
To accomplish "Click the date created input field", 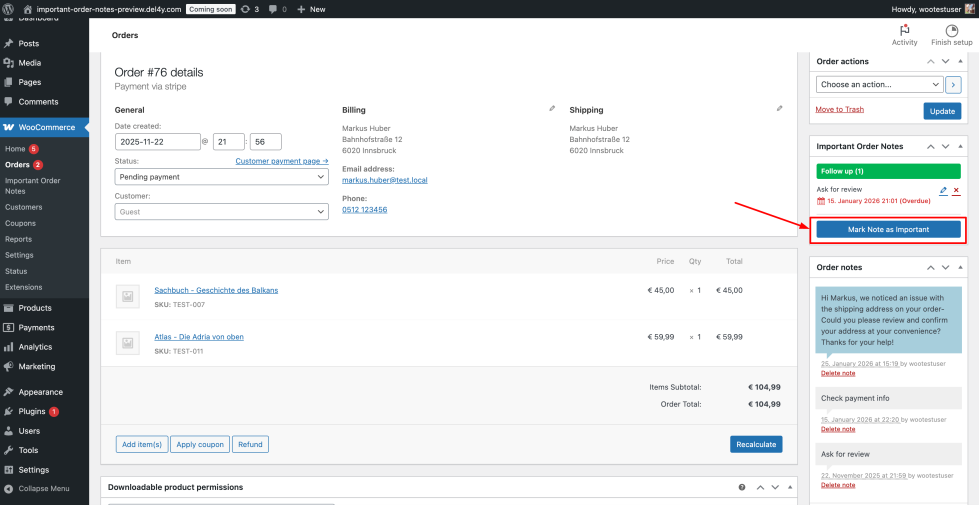I will coord(157,142).
